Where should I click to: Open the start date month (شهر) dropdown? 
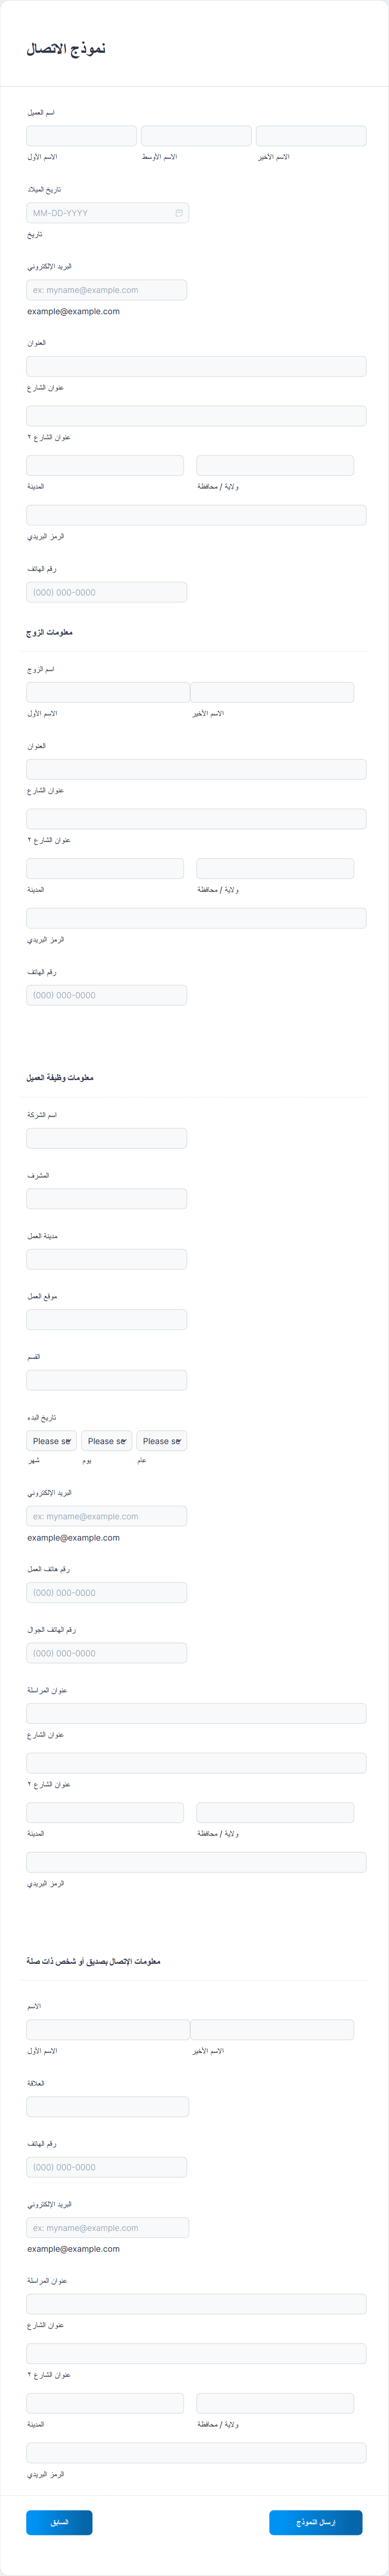coord(51,1441)
